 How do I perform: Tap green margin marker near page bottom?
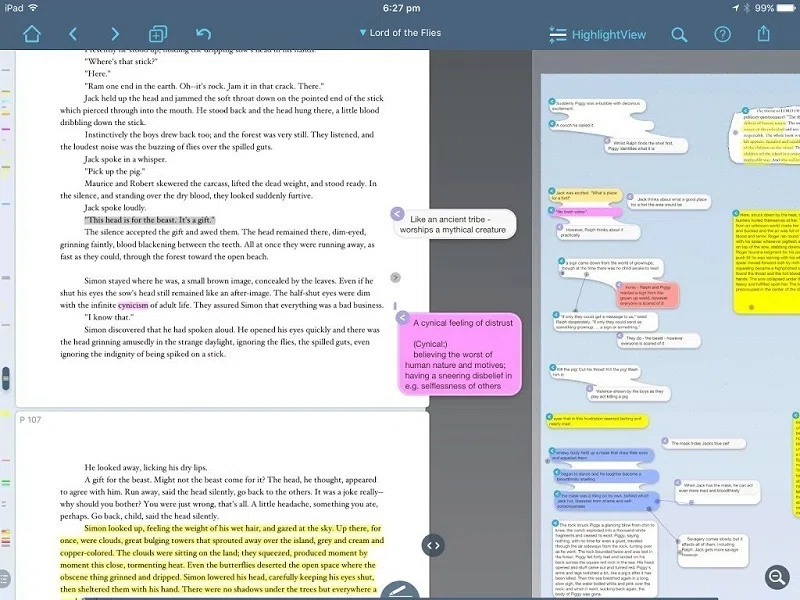point(6,482)
